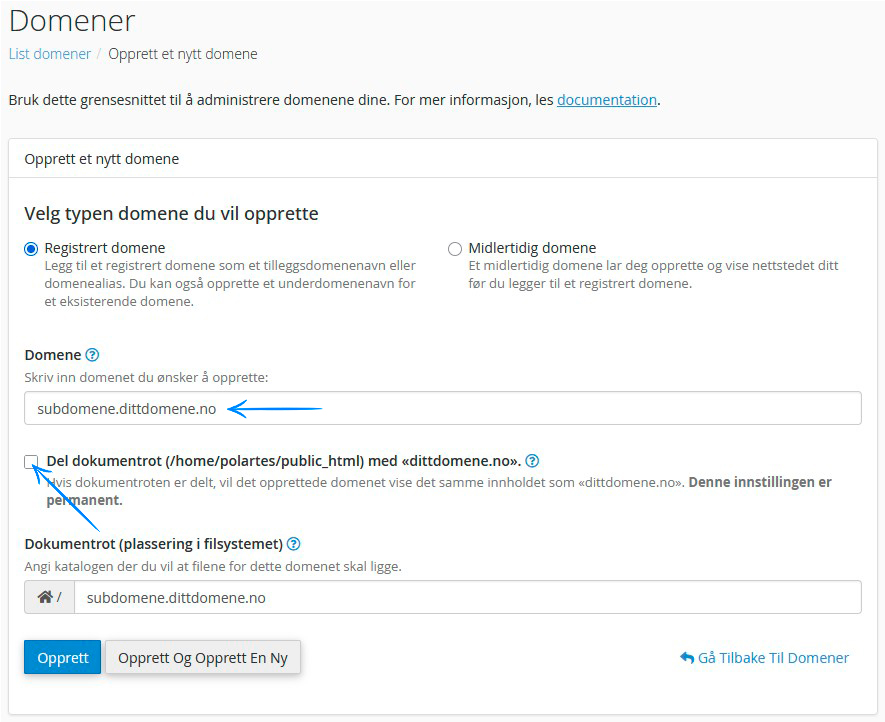885x722 pixels.
Task: Open the documentation link
Action: [x=607, y=100]
